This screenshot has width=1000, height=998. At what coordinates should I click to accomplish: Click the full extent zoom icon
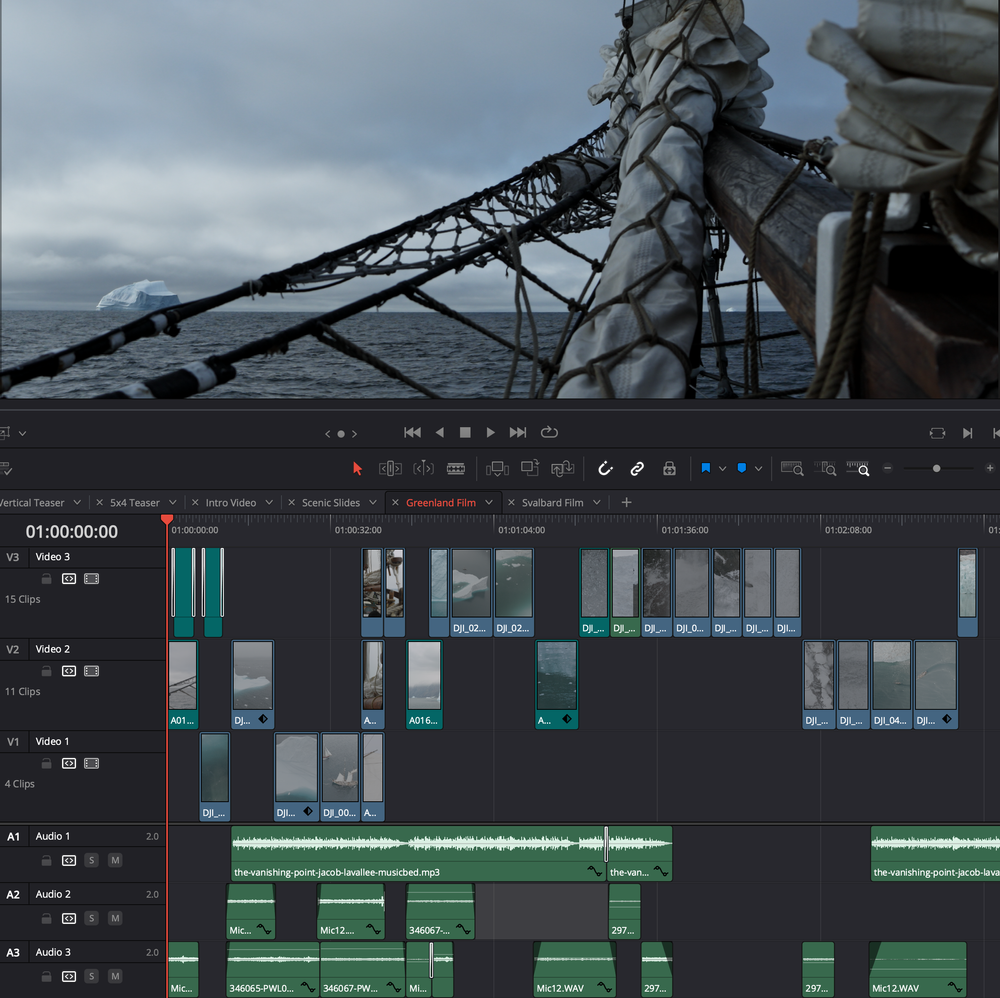coord(791,468)
